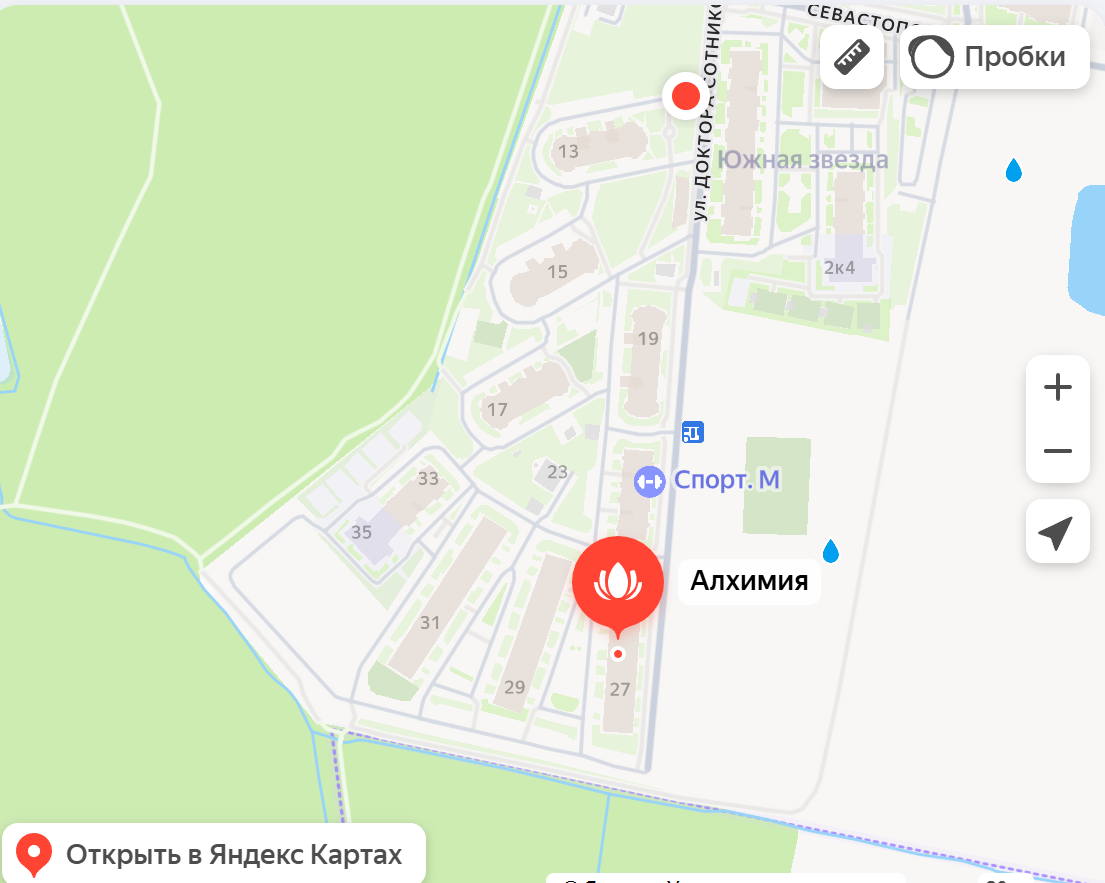Zoom out with the minus button
This screenshot has height=883, width=1105.
(1058, 451)
